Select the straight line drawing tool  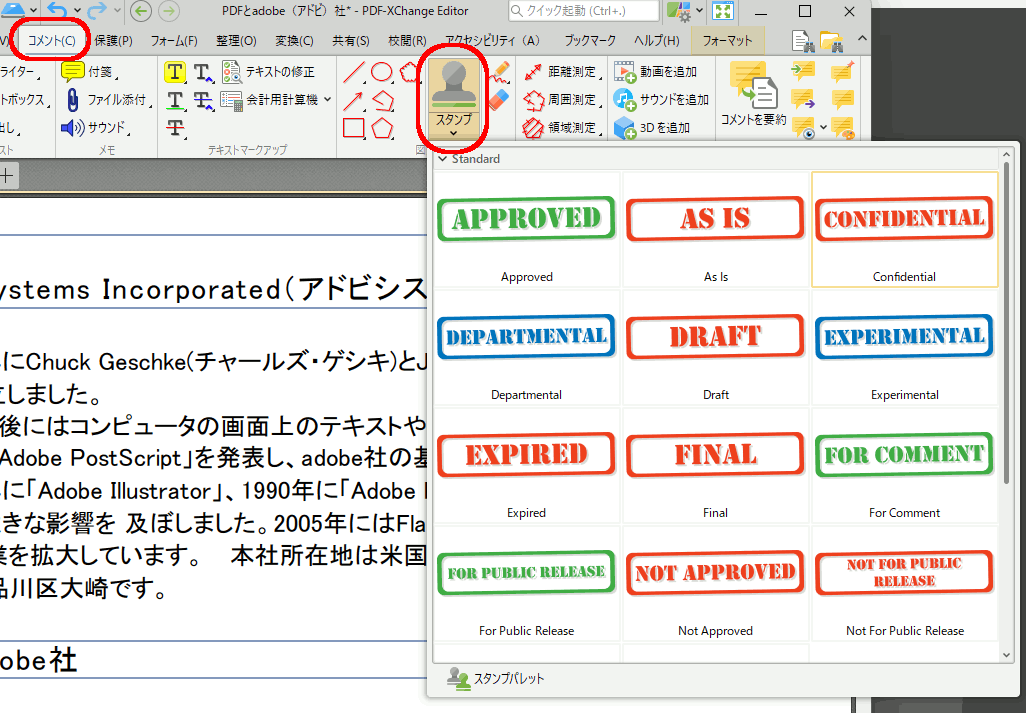(354, 72)
